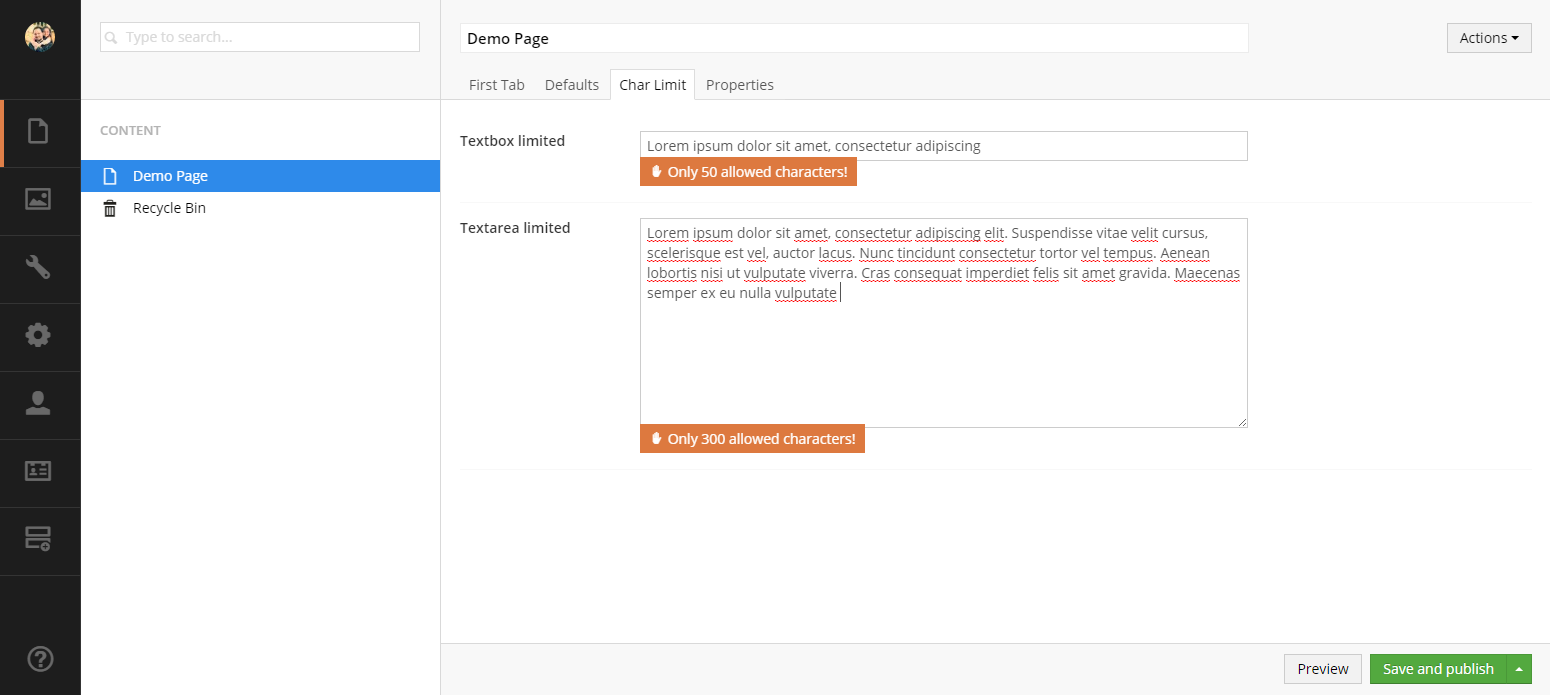Open the Properties tab

click(739, 85)
